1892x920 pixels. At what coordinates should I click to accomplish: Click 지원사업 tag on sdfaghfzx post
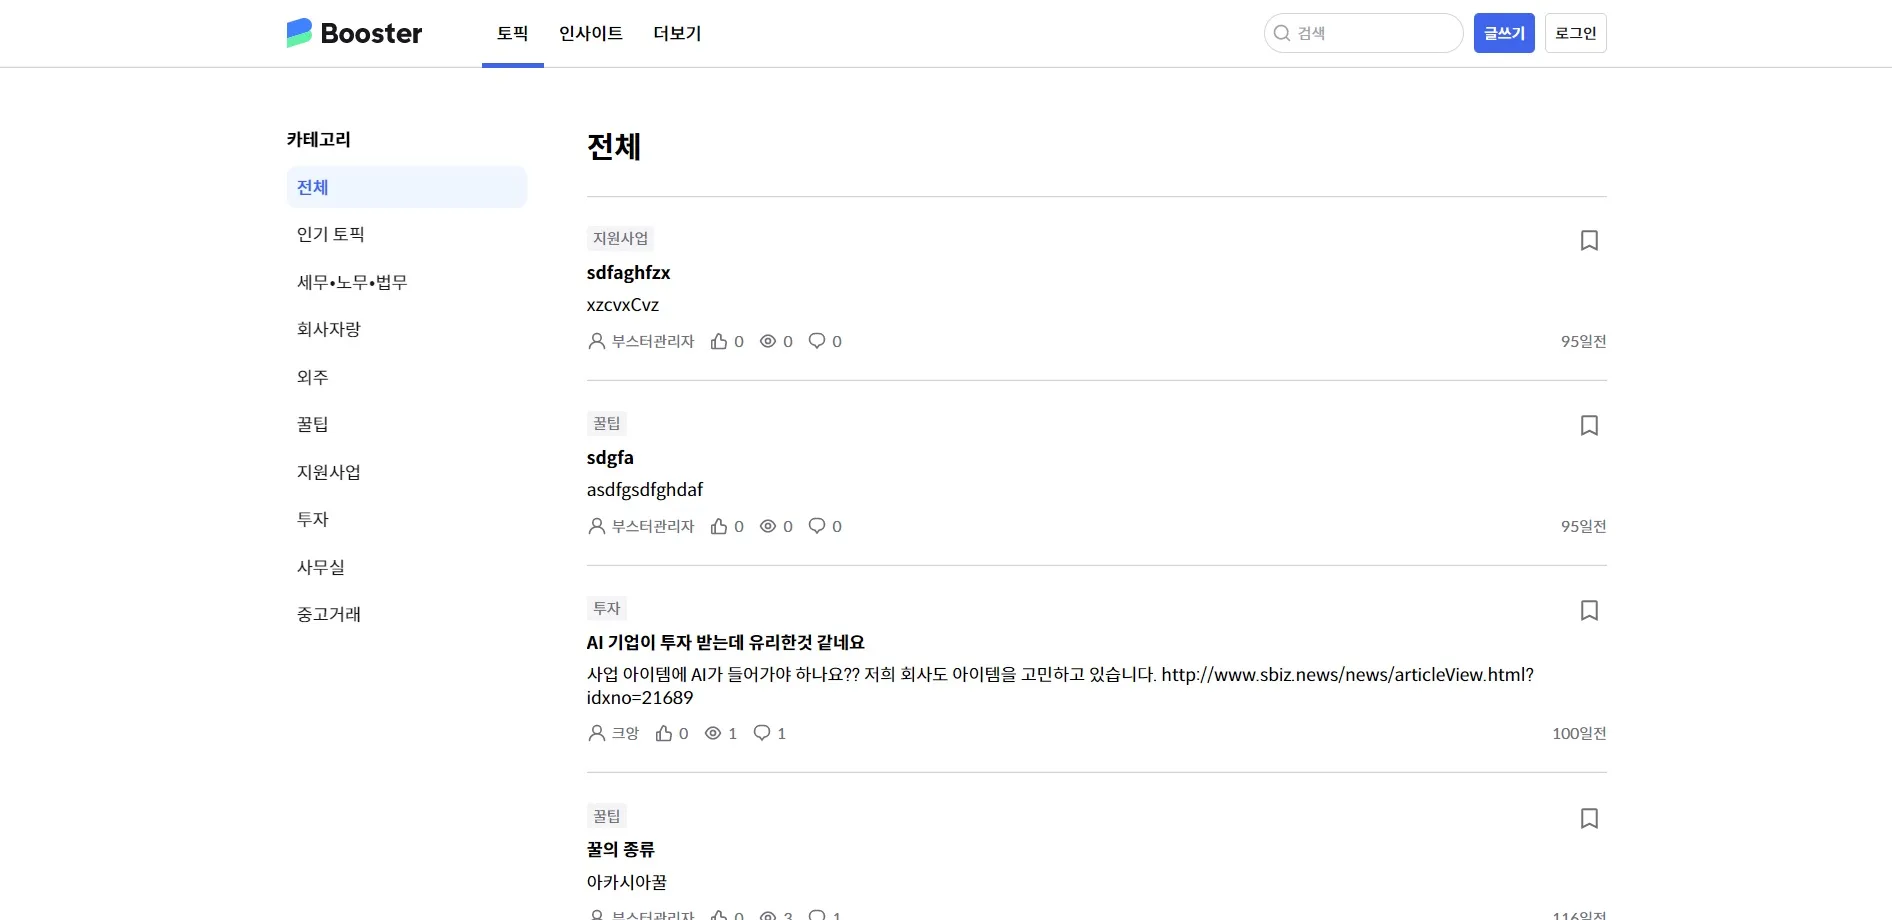(620, 238)
